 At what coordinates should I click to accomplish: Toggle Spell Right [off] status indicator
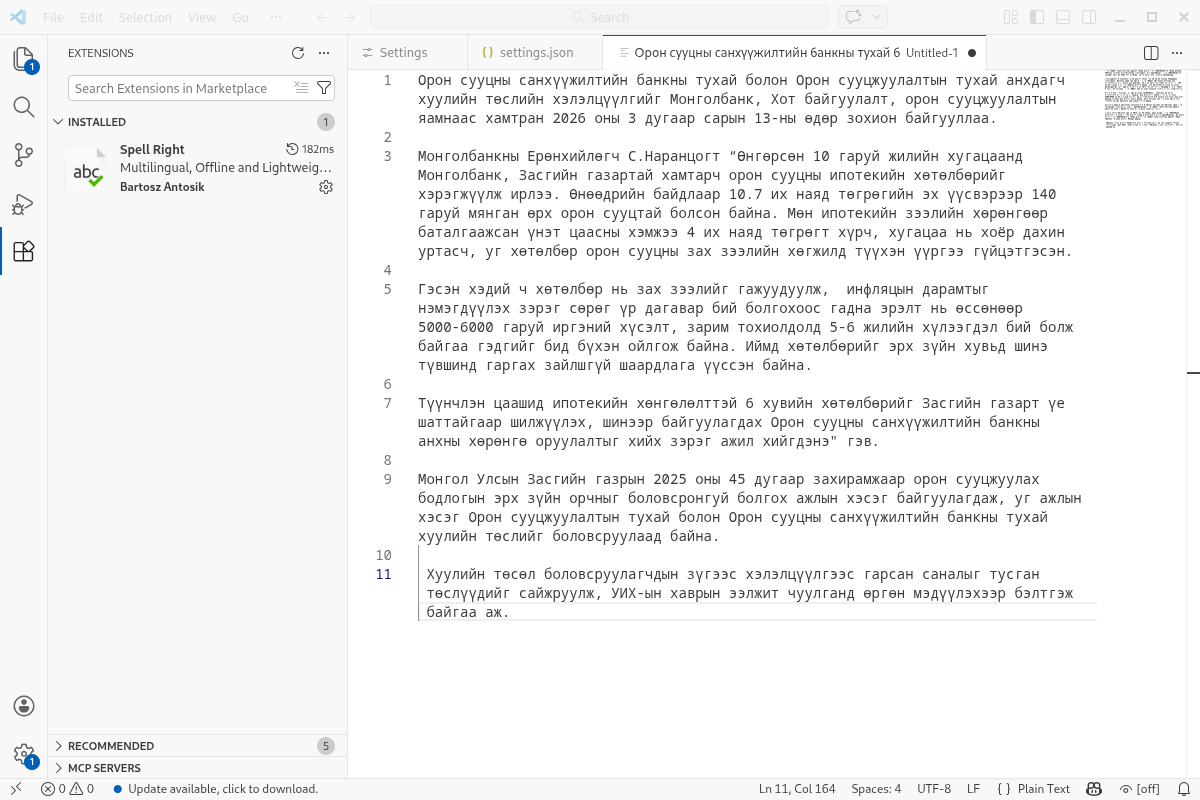pyautogui.click(x=1139, y=789)
